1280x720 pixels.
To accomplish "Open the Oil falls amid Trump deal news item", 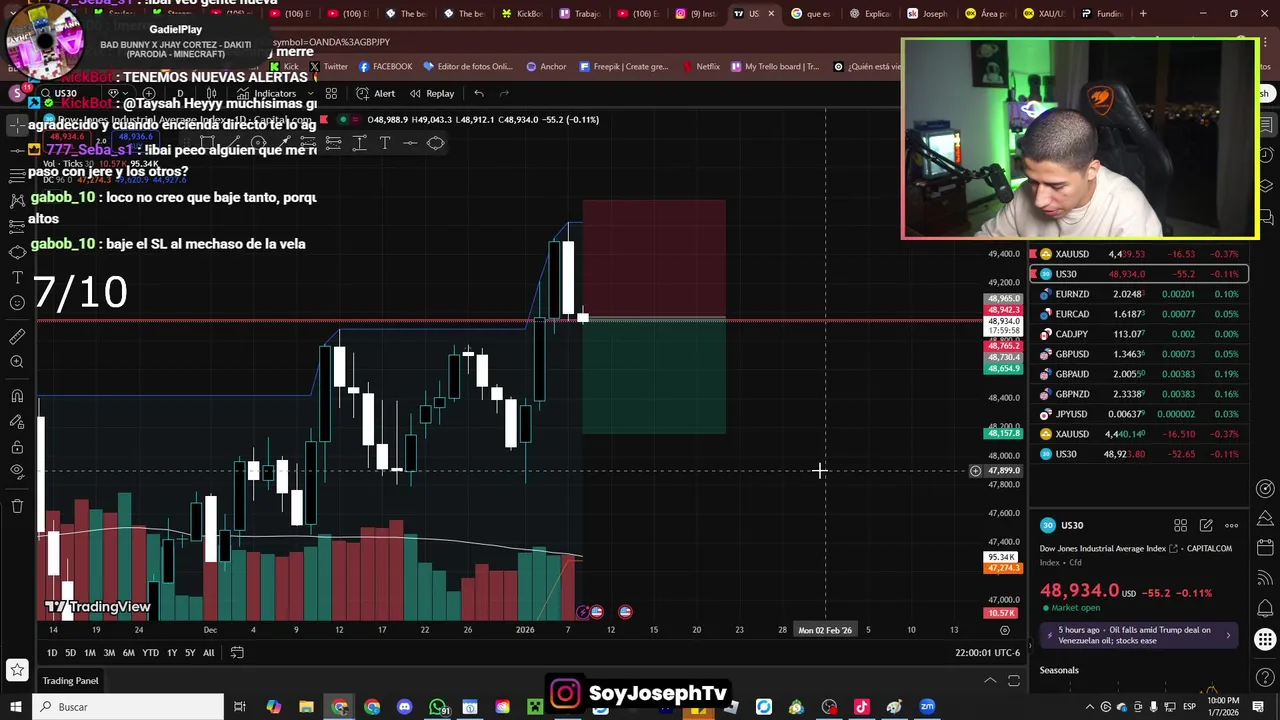I will [1140, 635].
